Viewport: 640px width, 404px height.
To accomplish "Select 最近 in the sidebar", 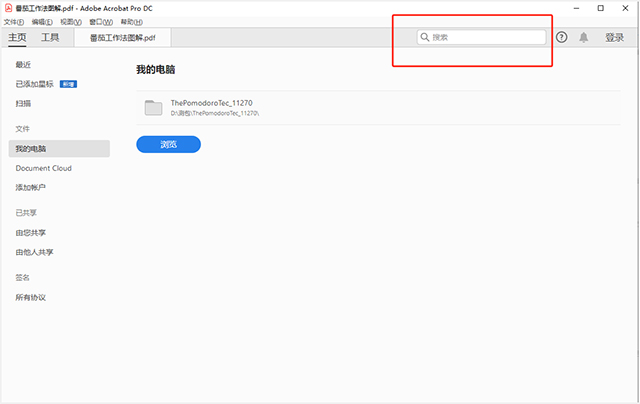I will pos(23,64).
